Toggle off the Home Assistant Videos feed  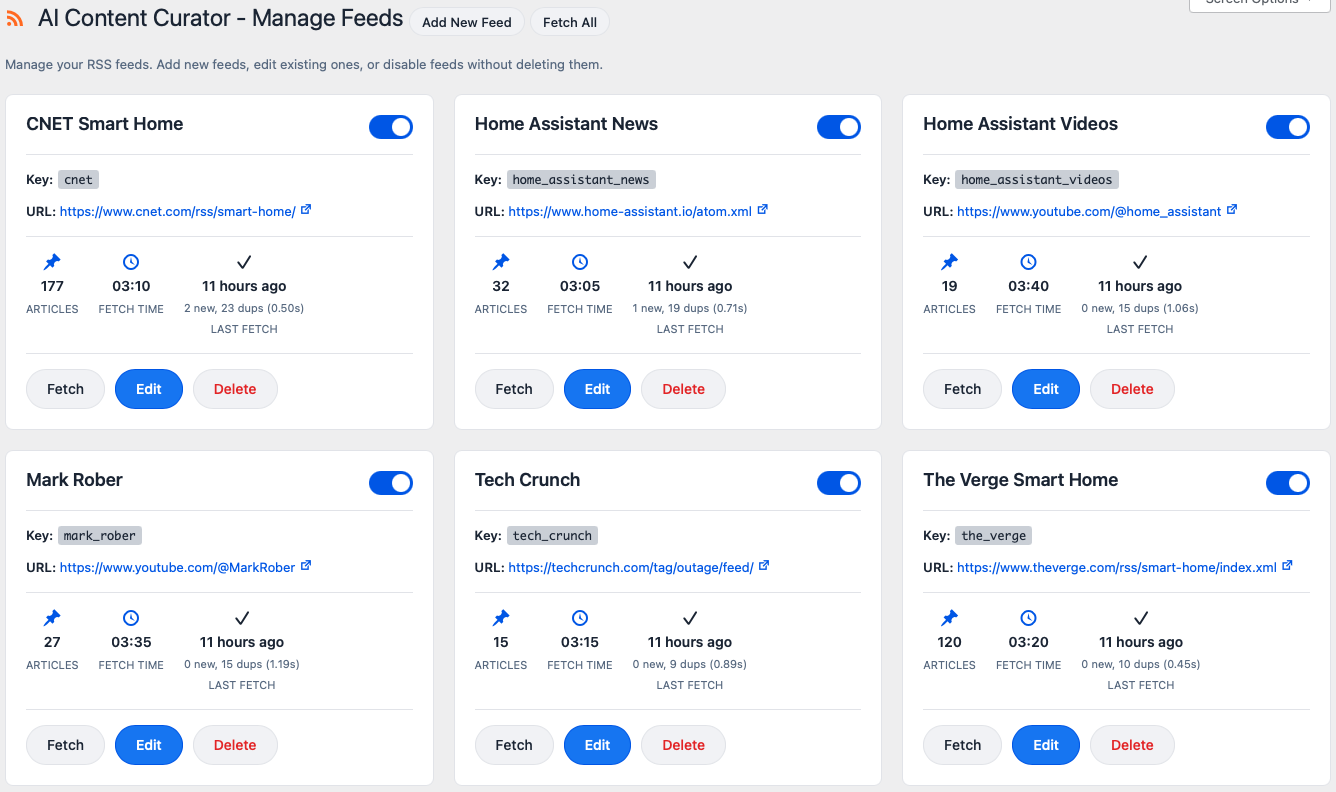click(x=1288, y=127)
